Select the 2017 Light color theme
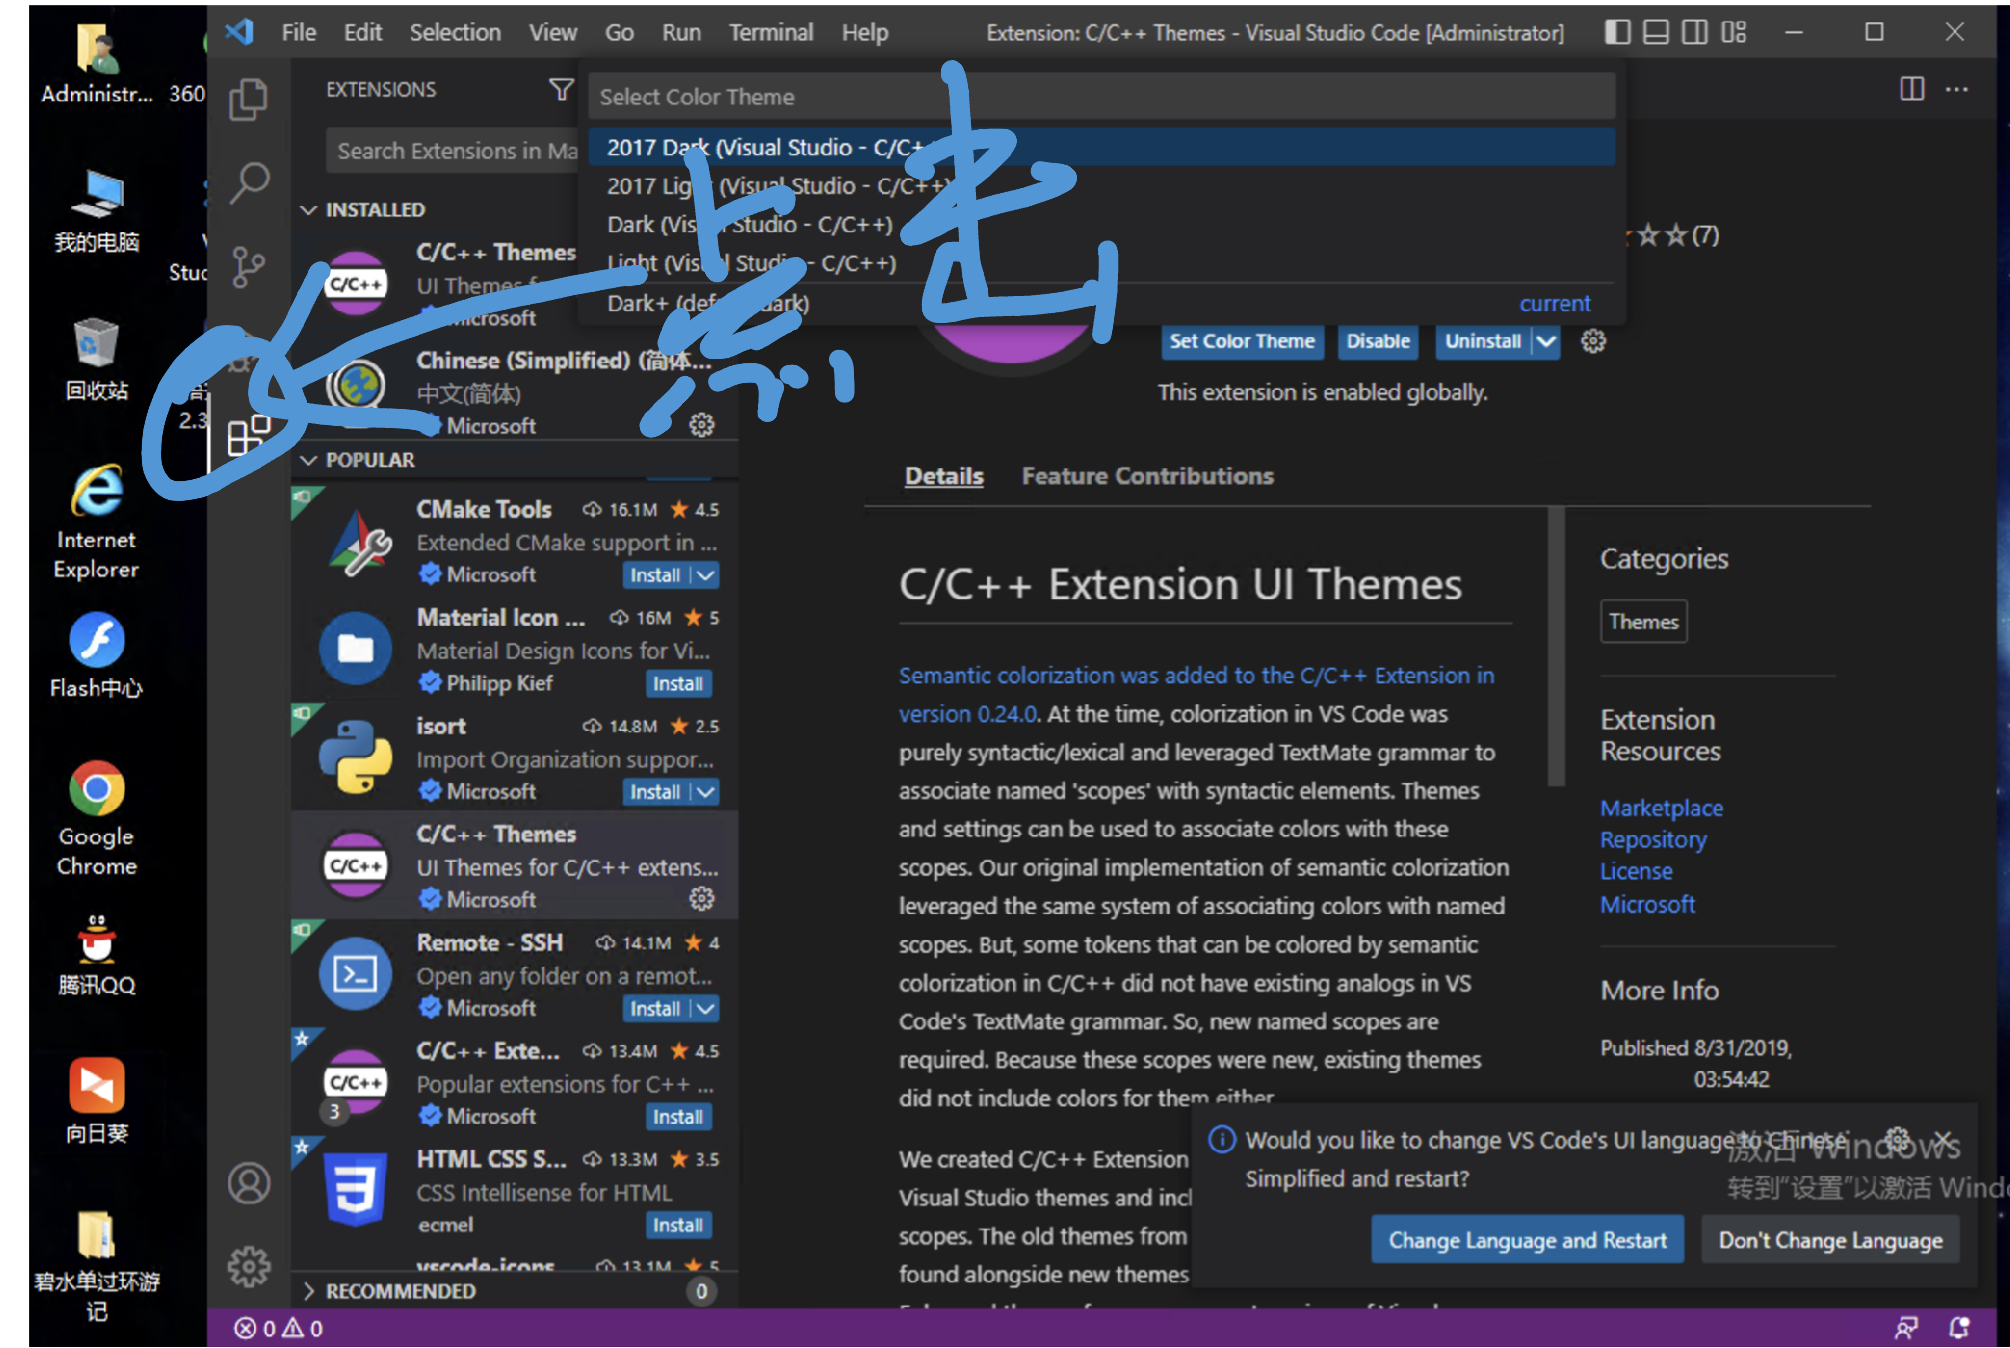The height and width of the screenshot is (1348, 2010). click(1101, 186)
